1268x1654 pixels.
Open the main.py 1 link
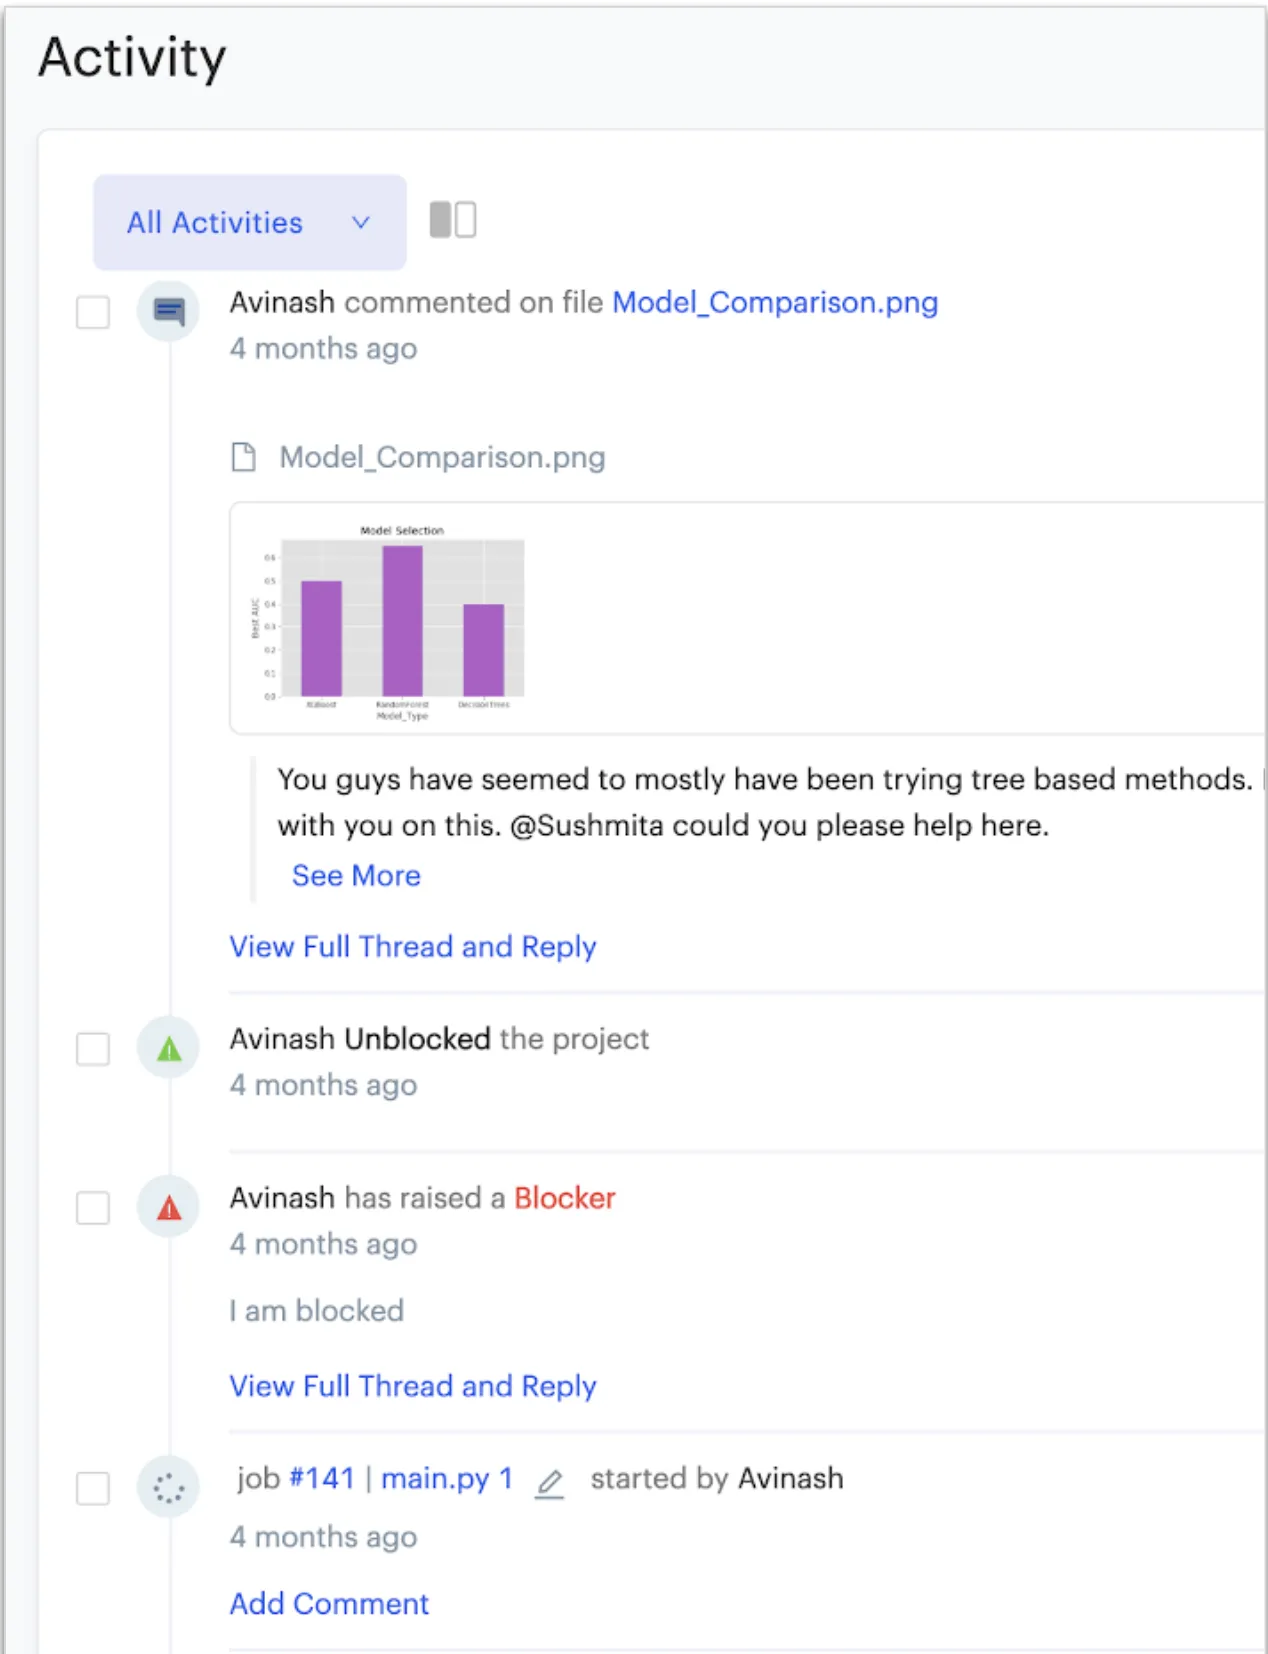point(446,1478)
